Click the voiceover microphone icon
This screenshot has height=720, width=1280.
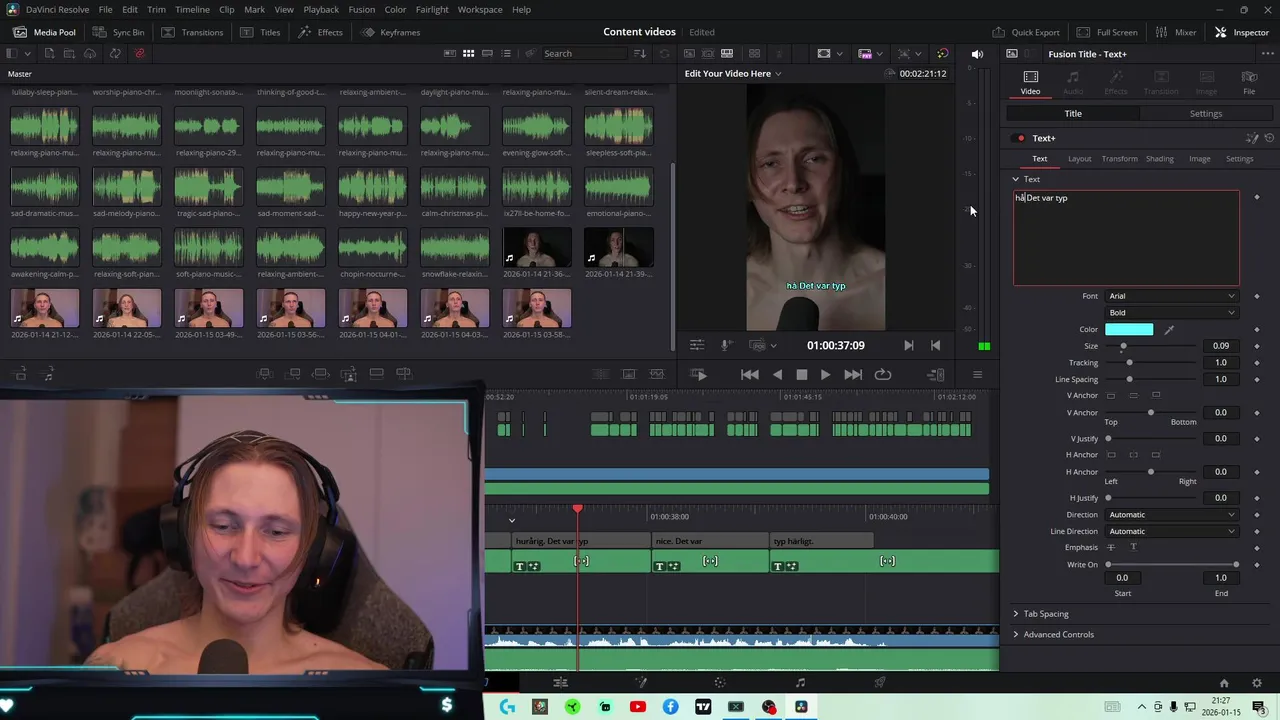[727, 345]
